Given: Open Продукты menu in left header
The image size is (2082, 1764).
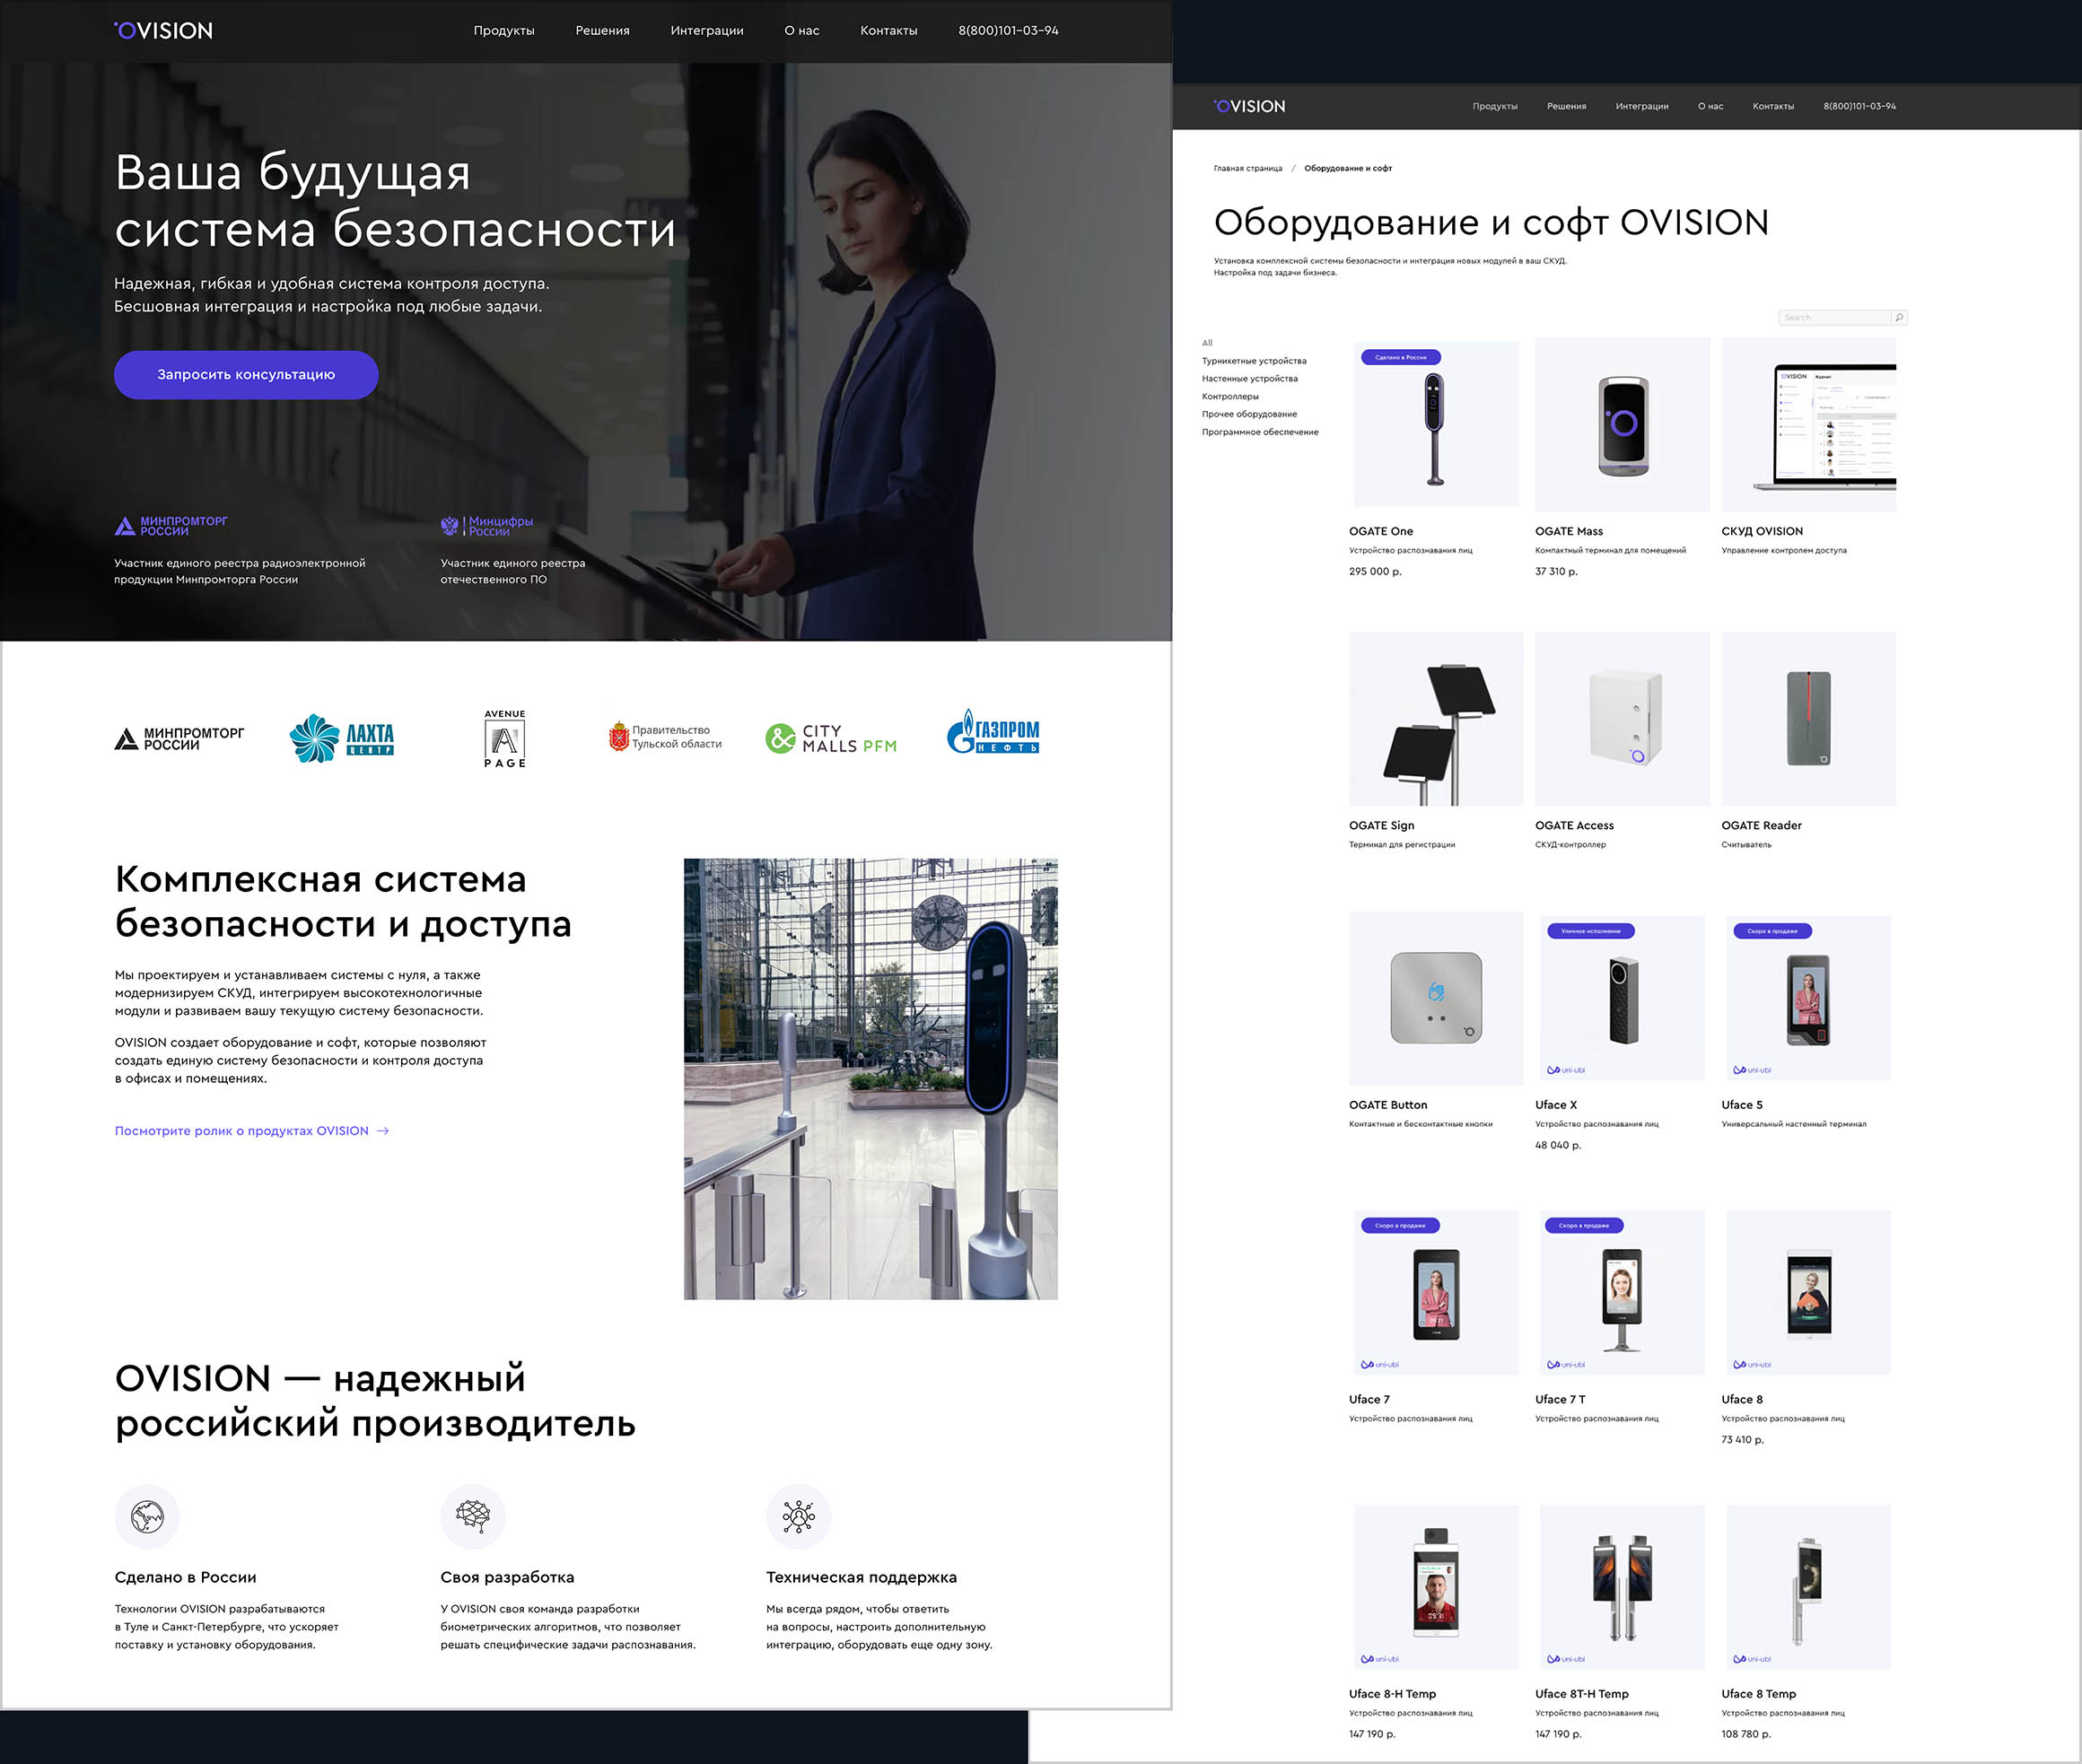Looking at the screenshot, I should click(x=504, y=31).
